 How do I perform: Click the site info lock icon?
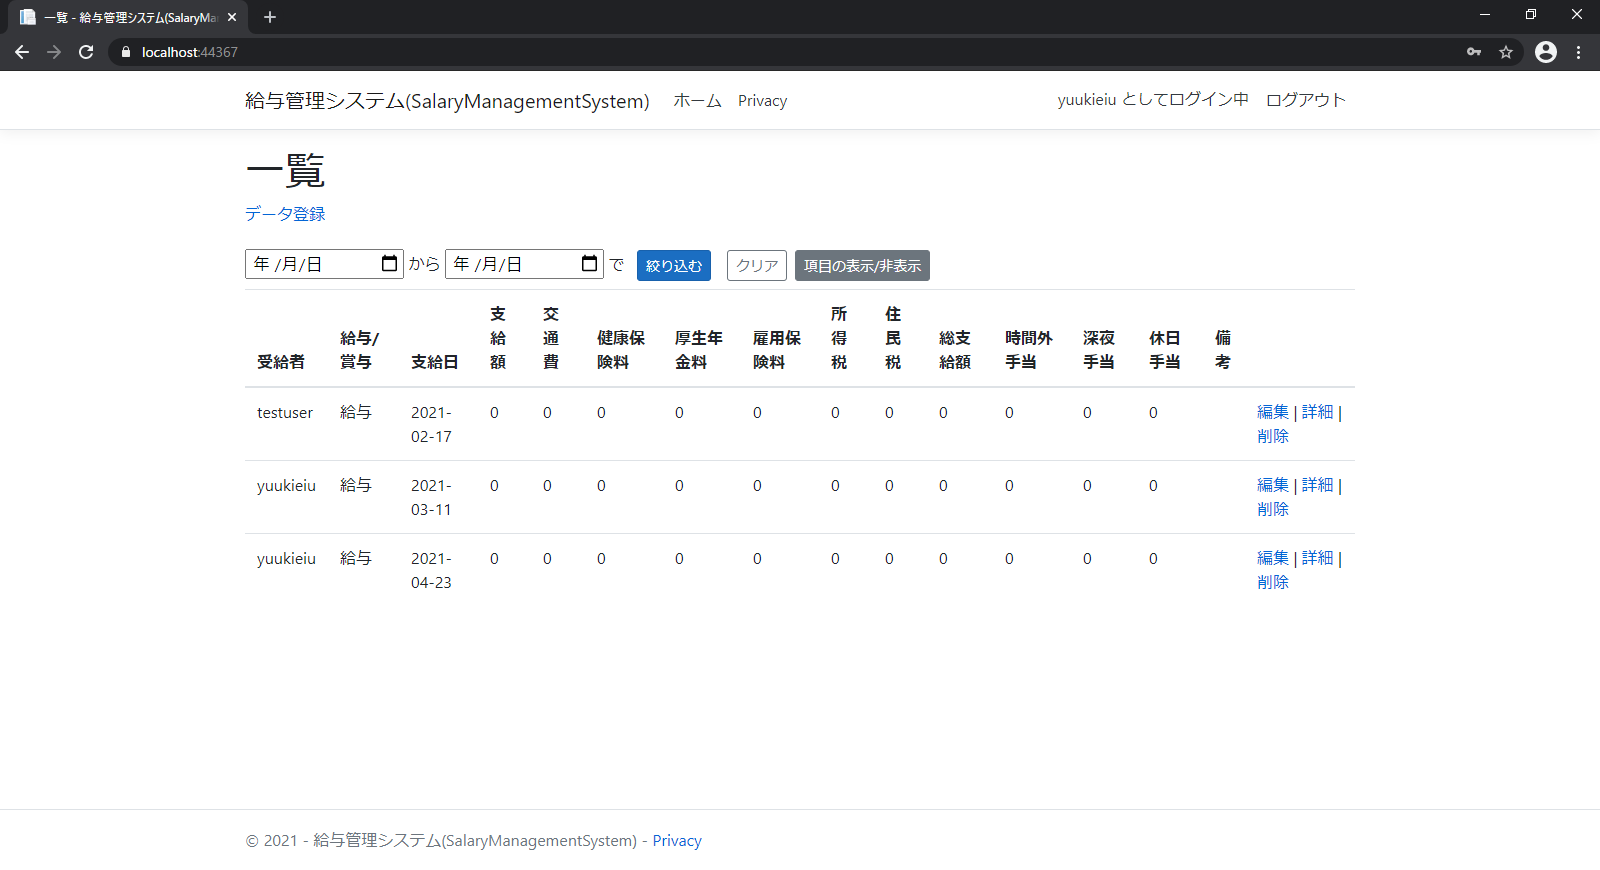(x=126, y=52)
